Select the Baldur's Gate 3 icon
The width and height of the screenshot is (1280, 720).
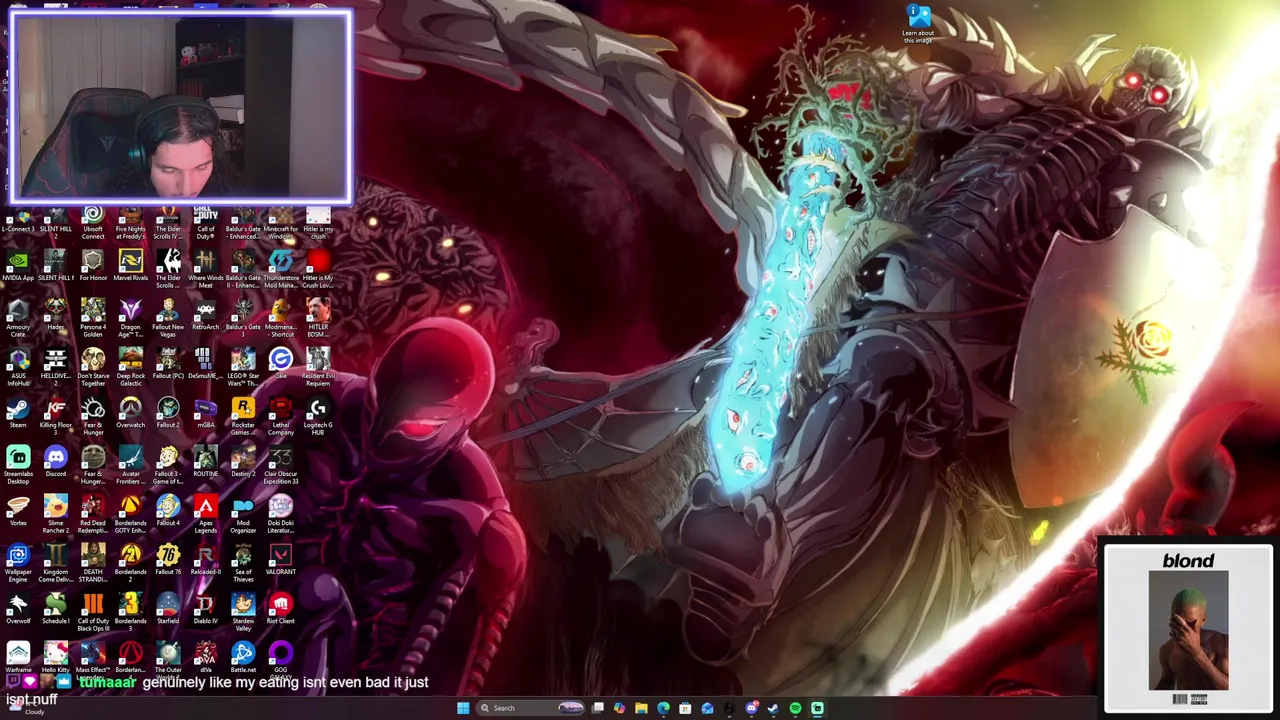[243, 318]
